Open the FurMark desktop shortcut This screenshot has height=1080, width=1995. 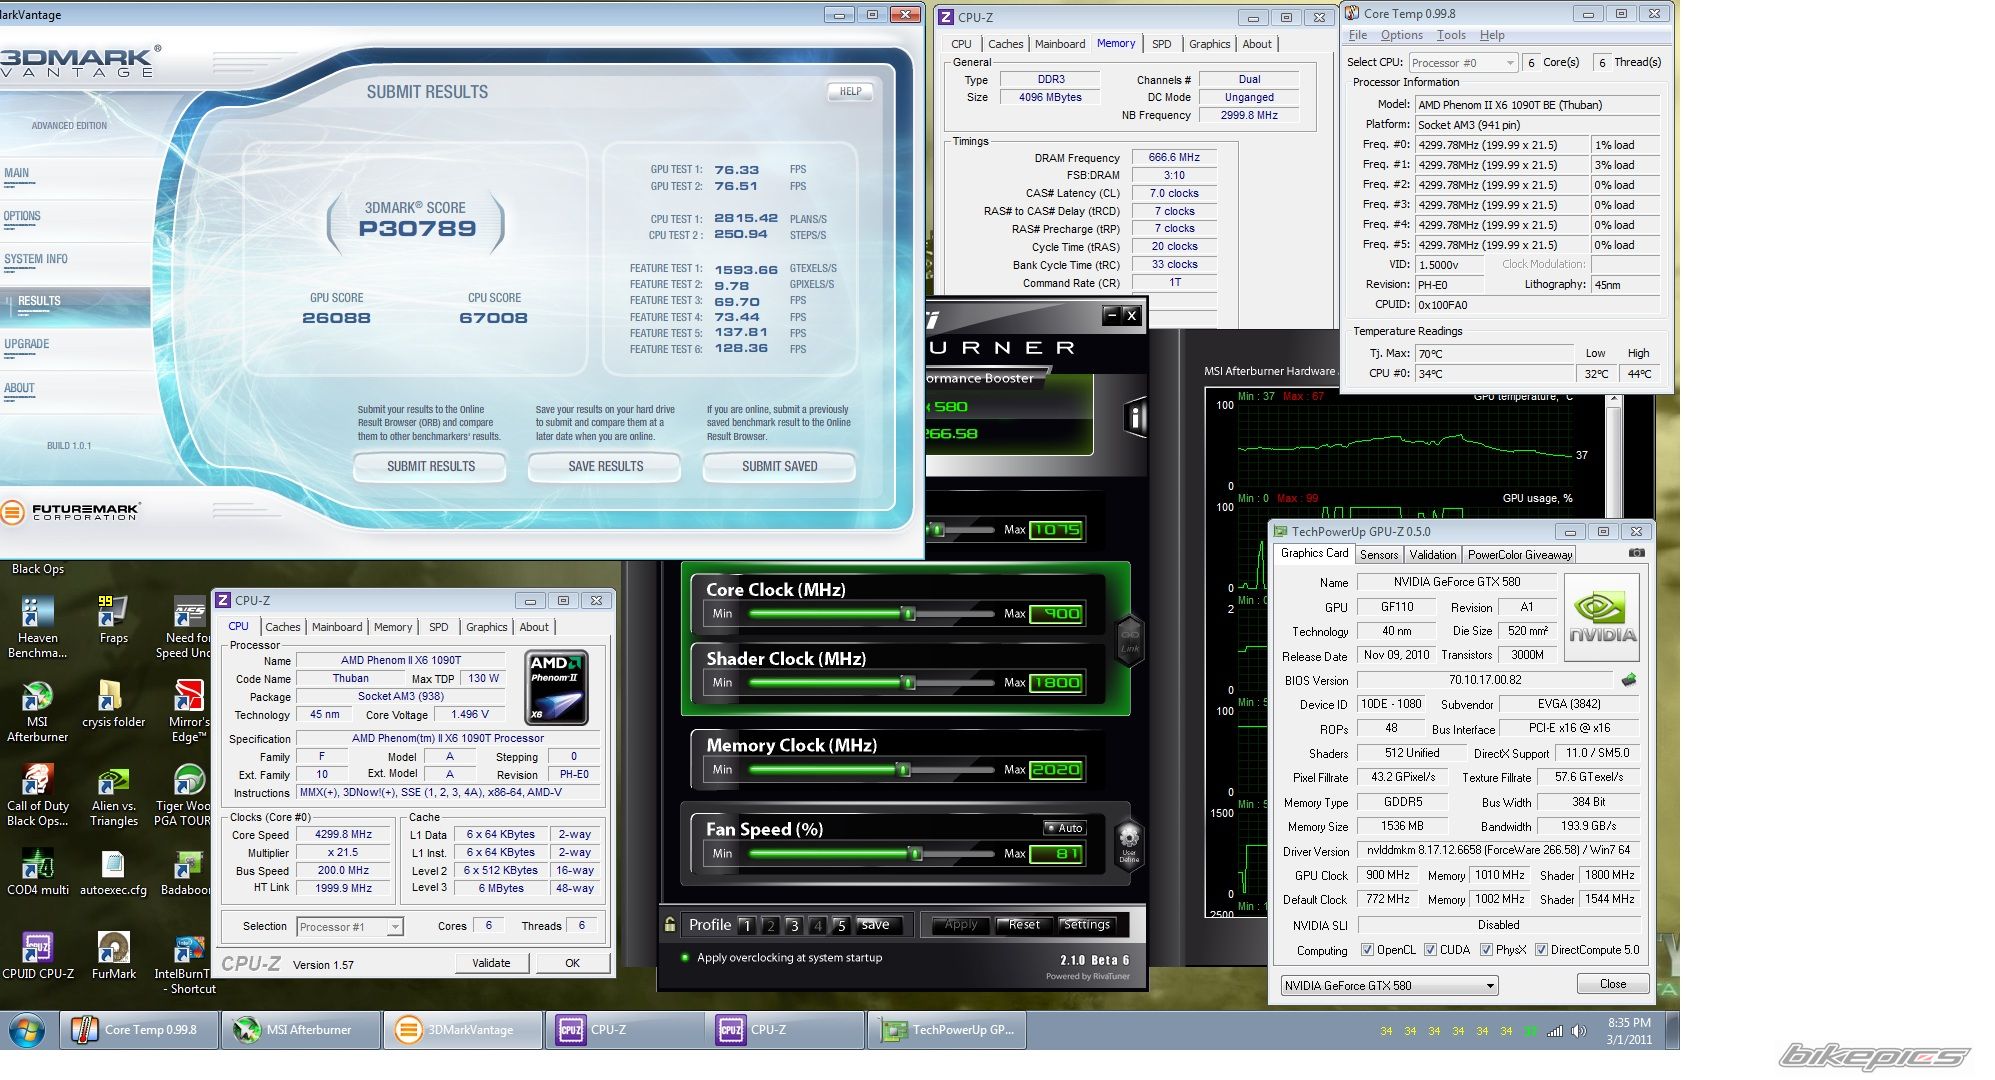(113, 949)
